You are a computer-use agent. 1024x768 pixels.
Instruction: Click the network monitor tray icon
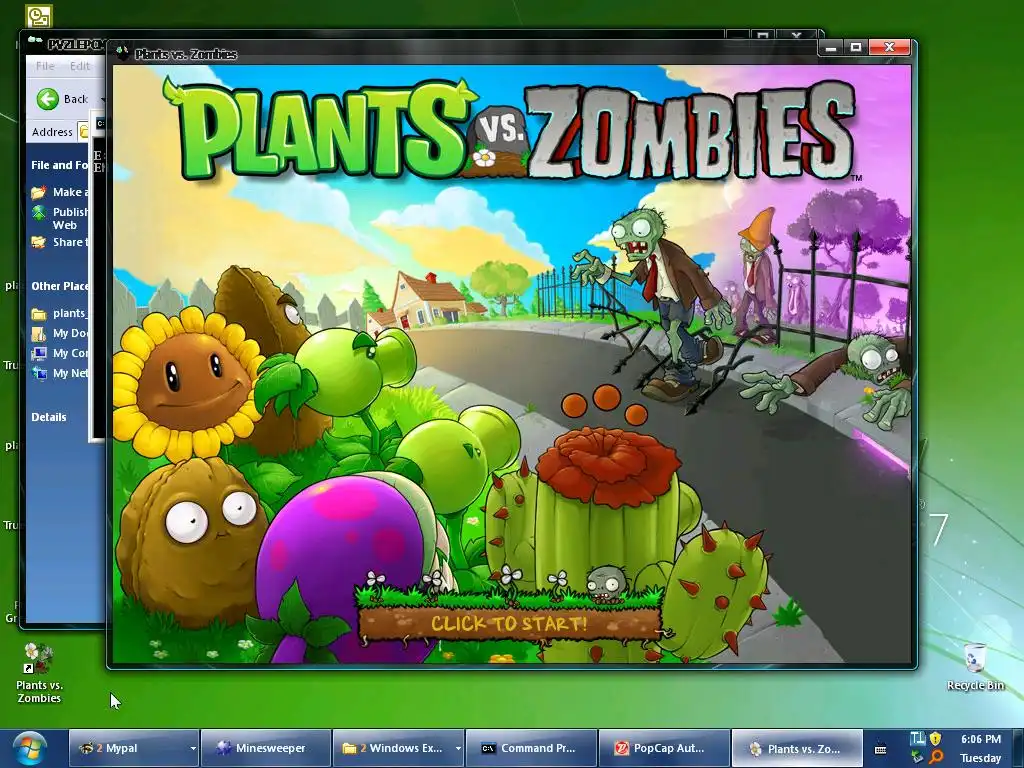click(x=918, y=739)
